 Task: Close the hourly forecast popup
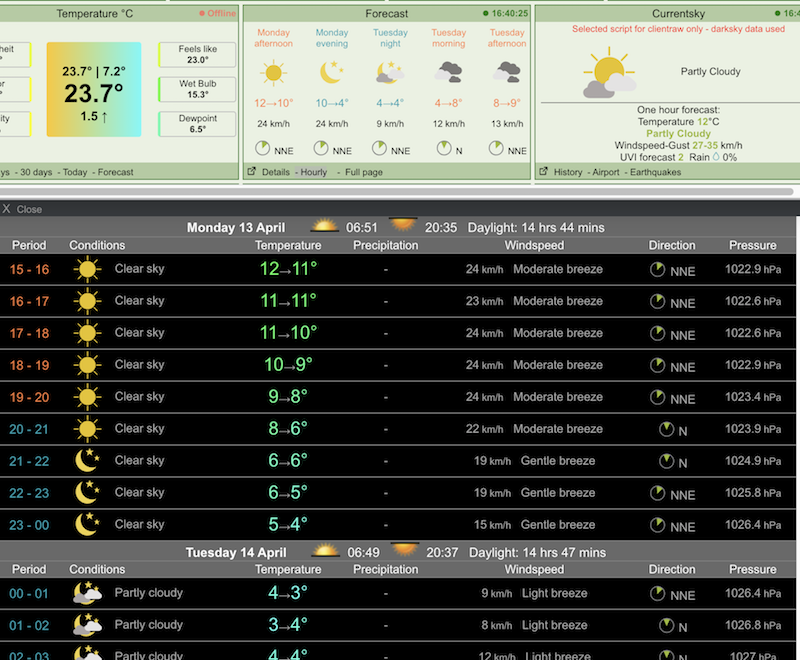(x=22, y=209)
